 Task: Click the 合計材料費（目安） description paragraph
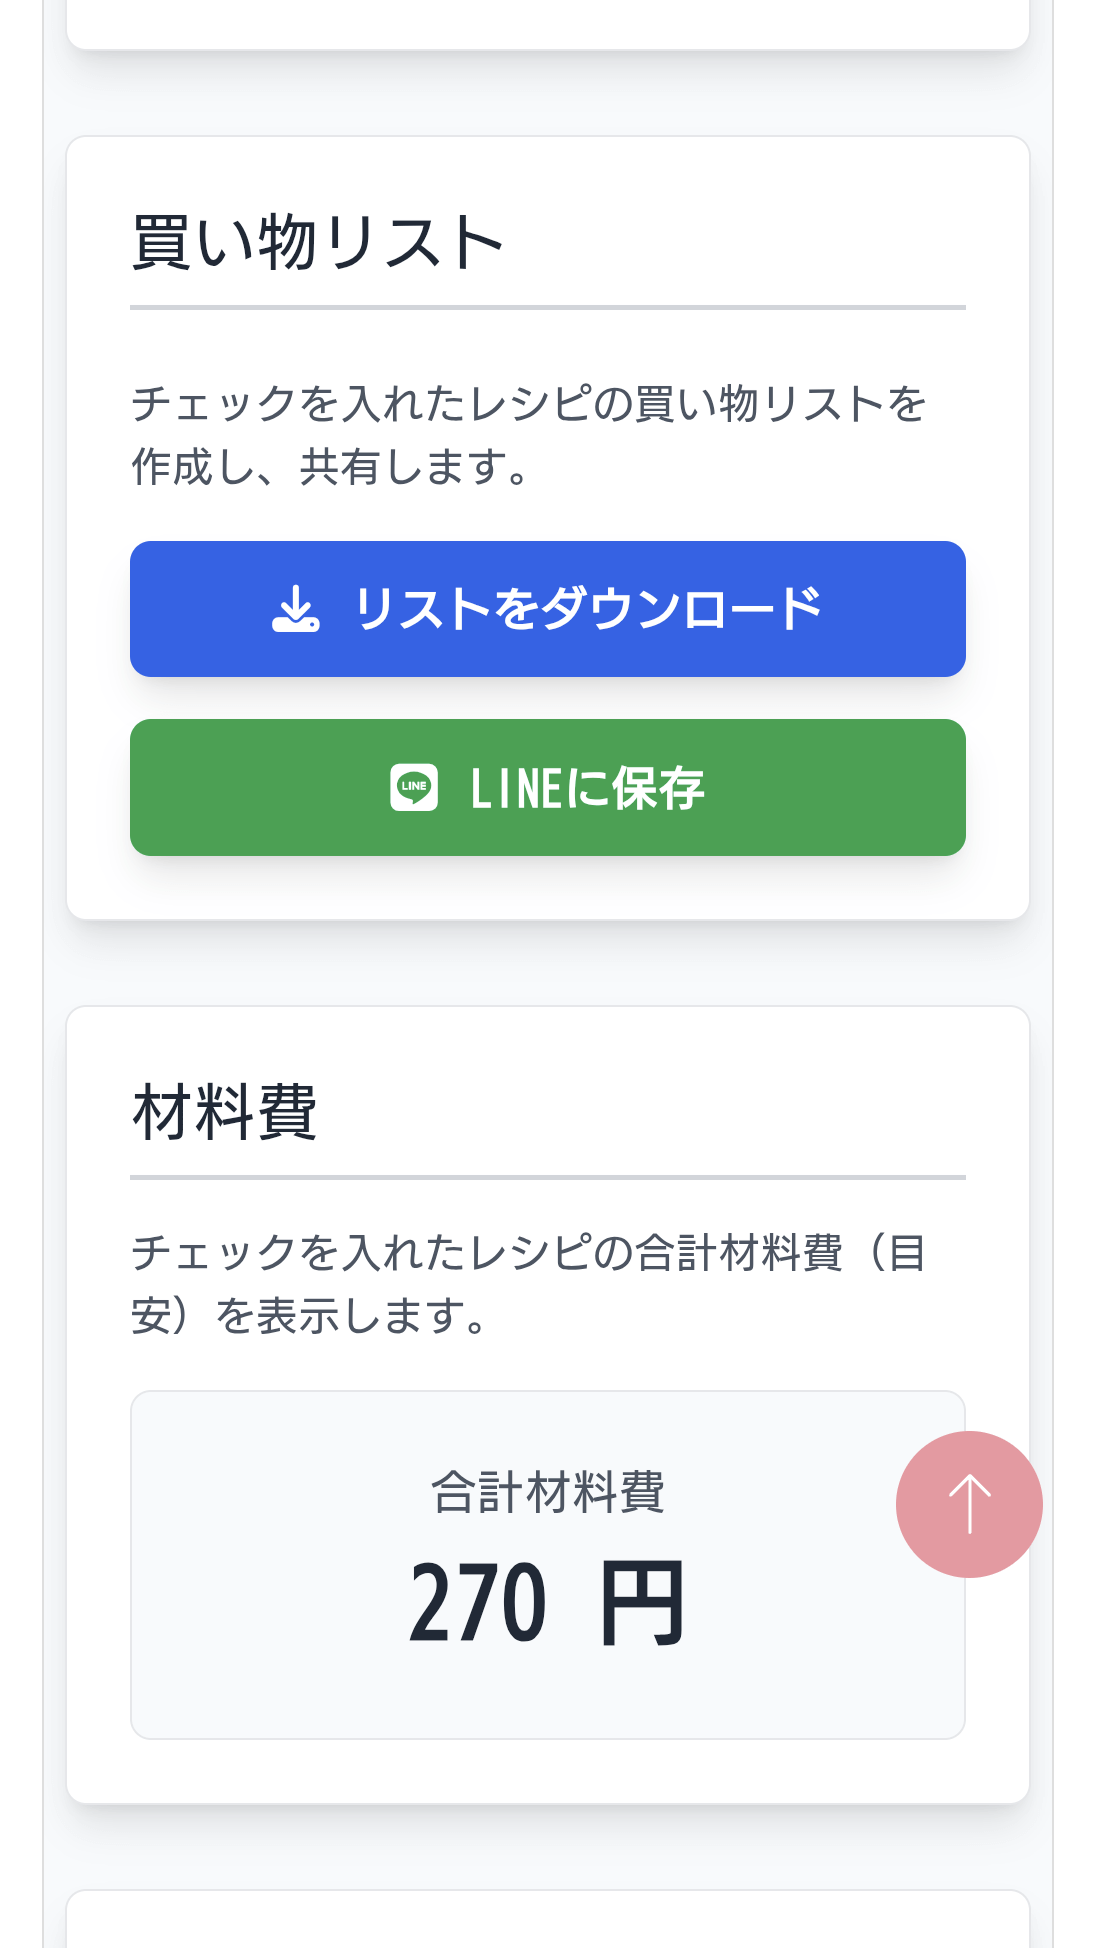(x=530, y=1284)
